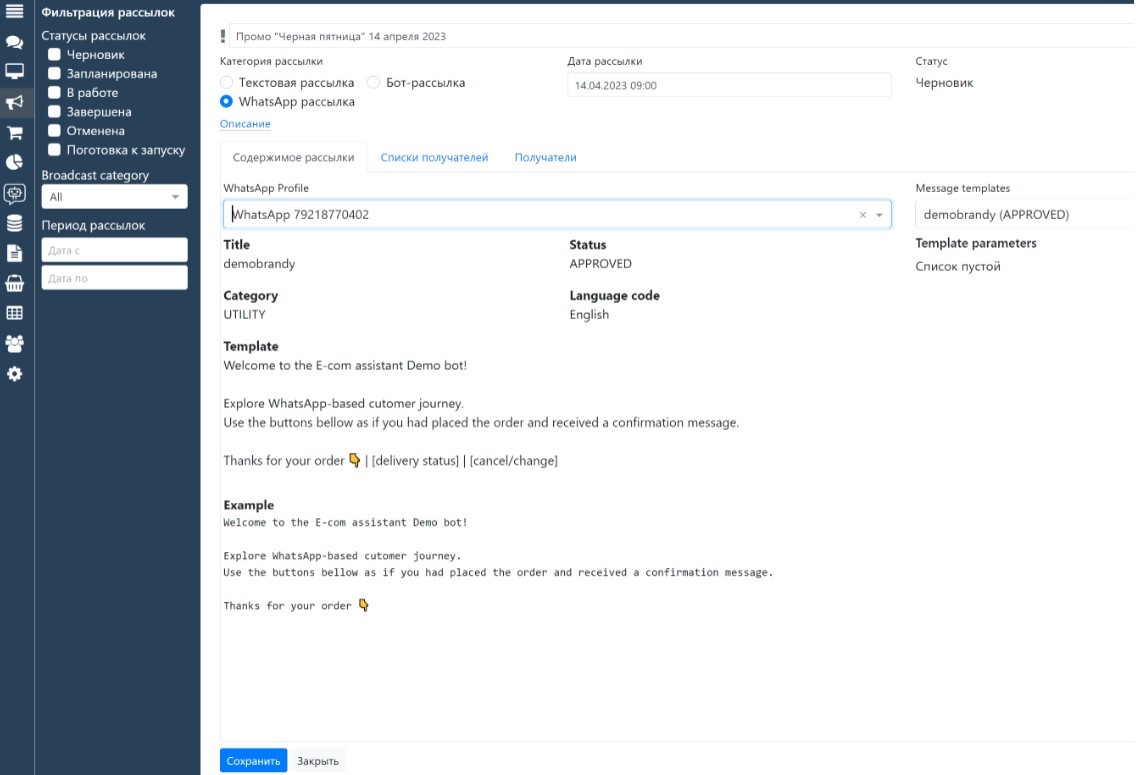Click the bot icon in sidebar

click(x=15, y=193)
